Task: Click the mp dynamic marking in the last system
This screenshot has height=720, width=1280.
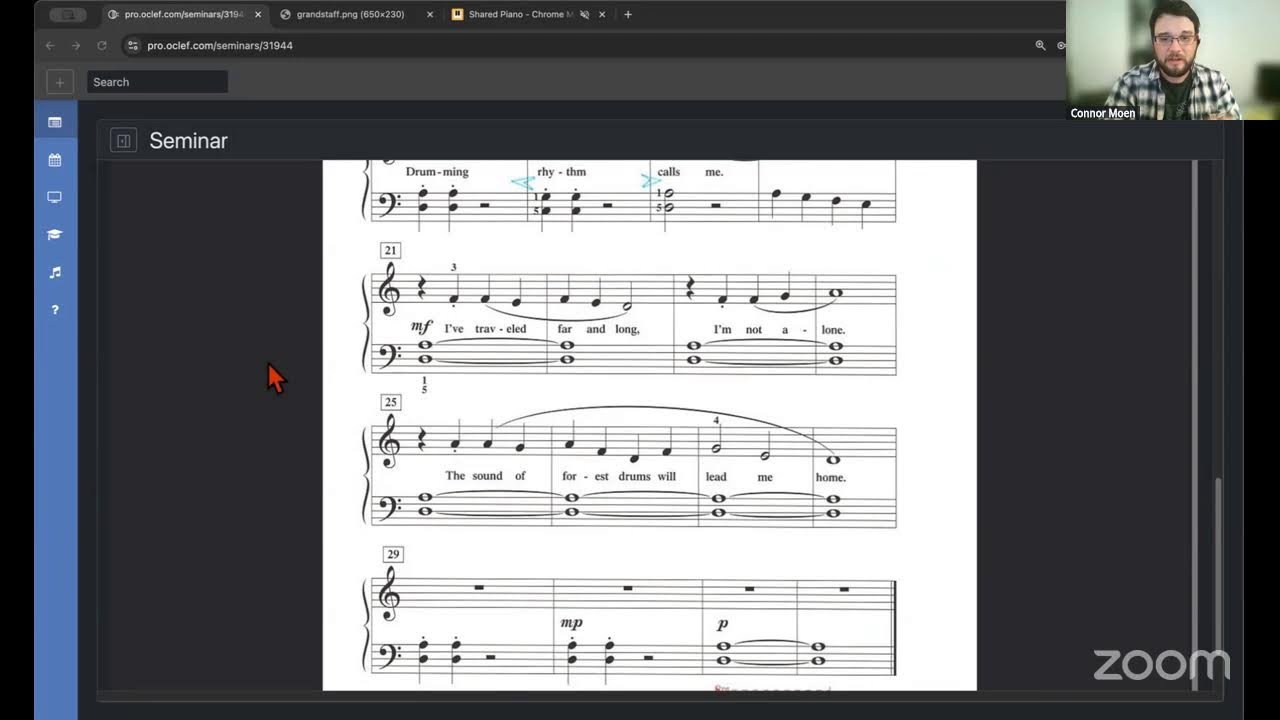Action: pos(571,623)
